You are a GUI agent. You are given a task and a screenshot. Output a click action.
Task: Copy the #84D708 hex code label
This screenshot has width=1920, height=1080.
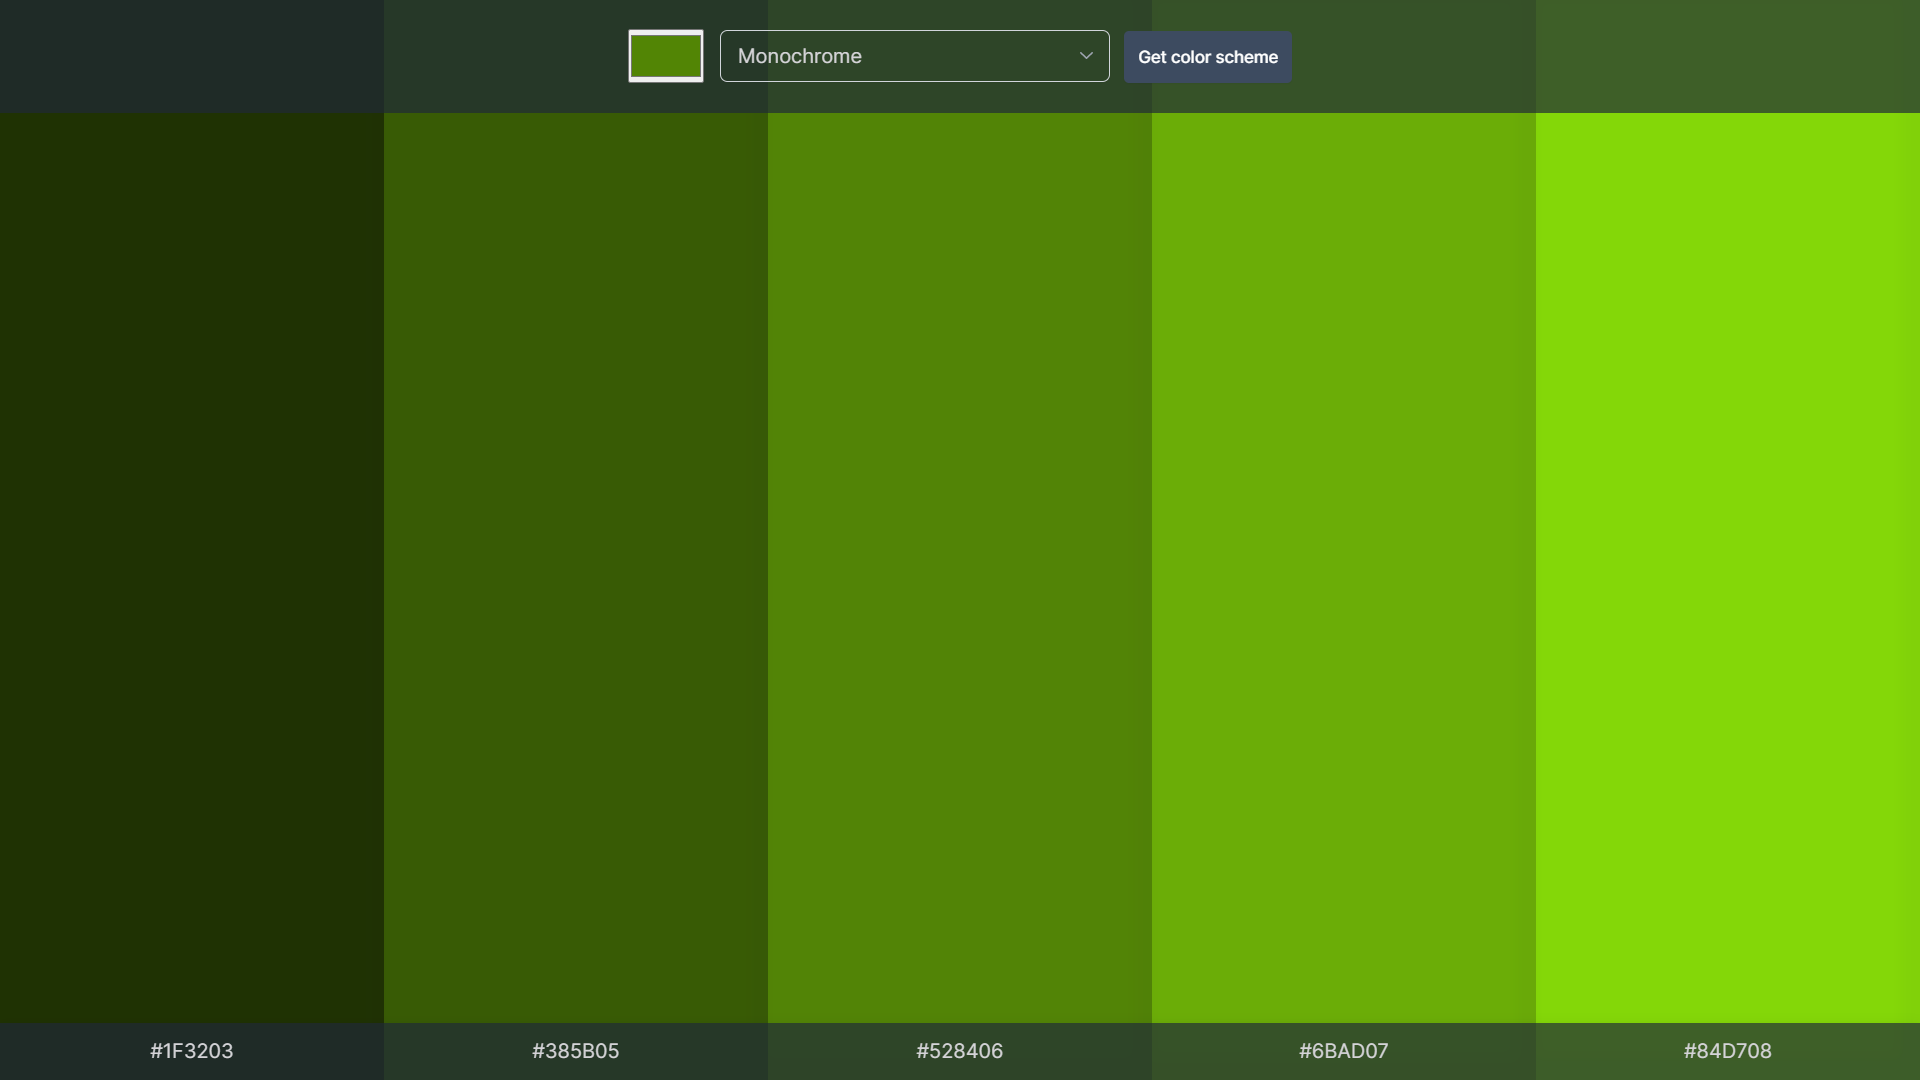point(1728,1051)
